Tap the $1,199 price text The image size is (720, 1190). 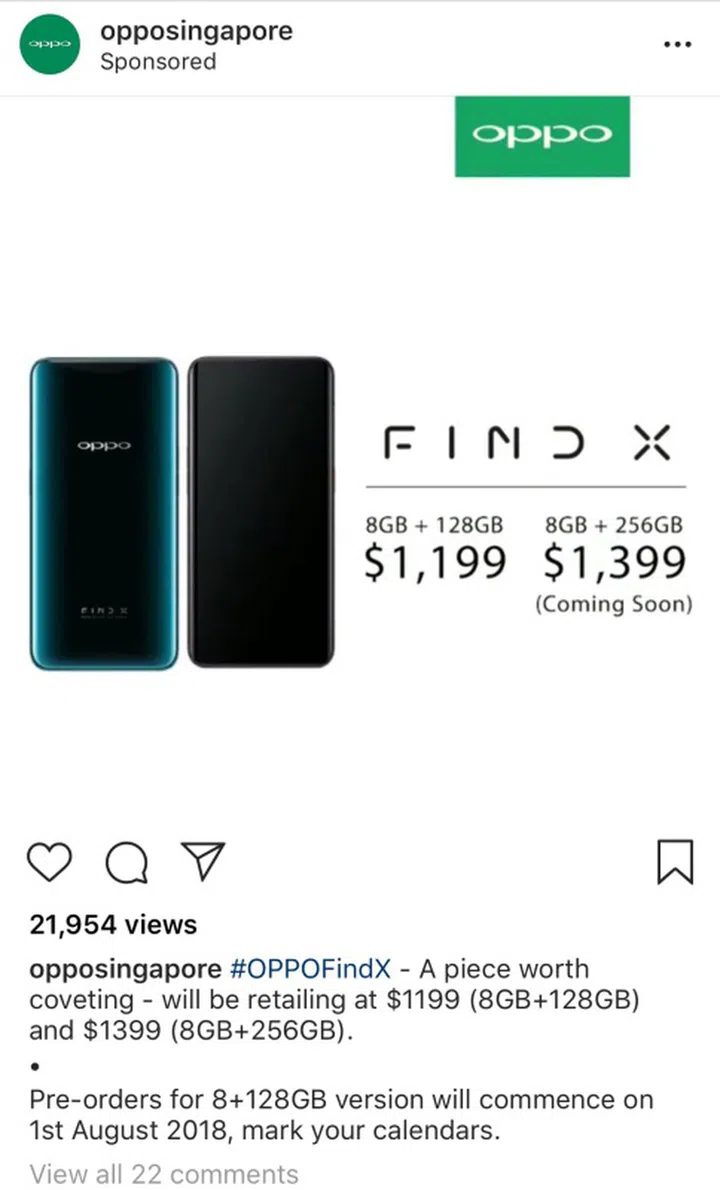(x=435, y=563)
